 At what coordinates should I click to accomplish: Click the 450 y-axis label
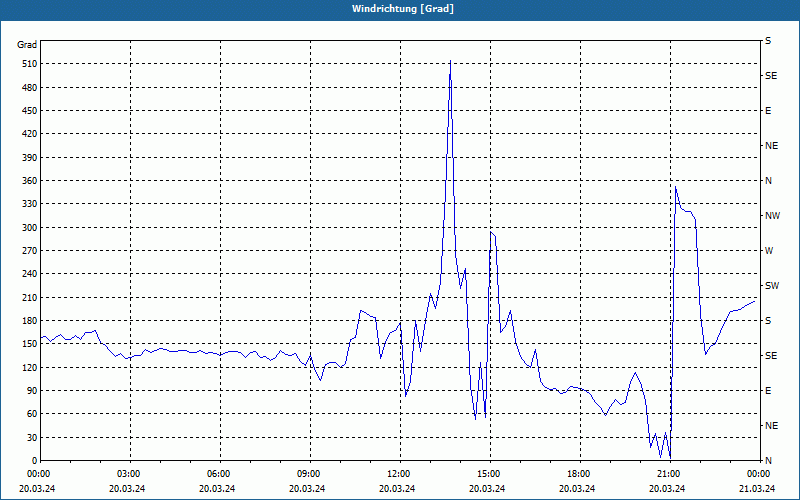(x=31, y=111)
